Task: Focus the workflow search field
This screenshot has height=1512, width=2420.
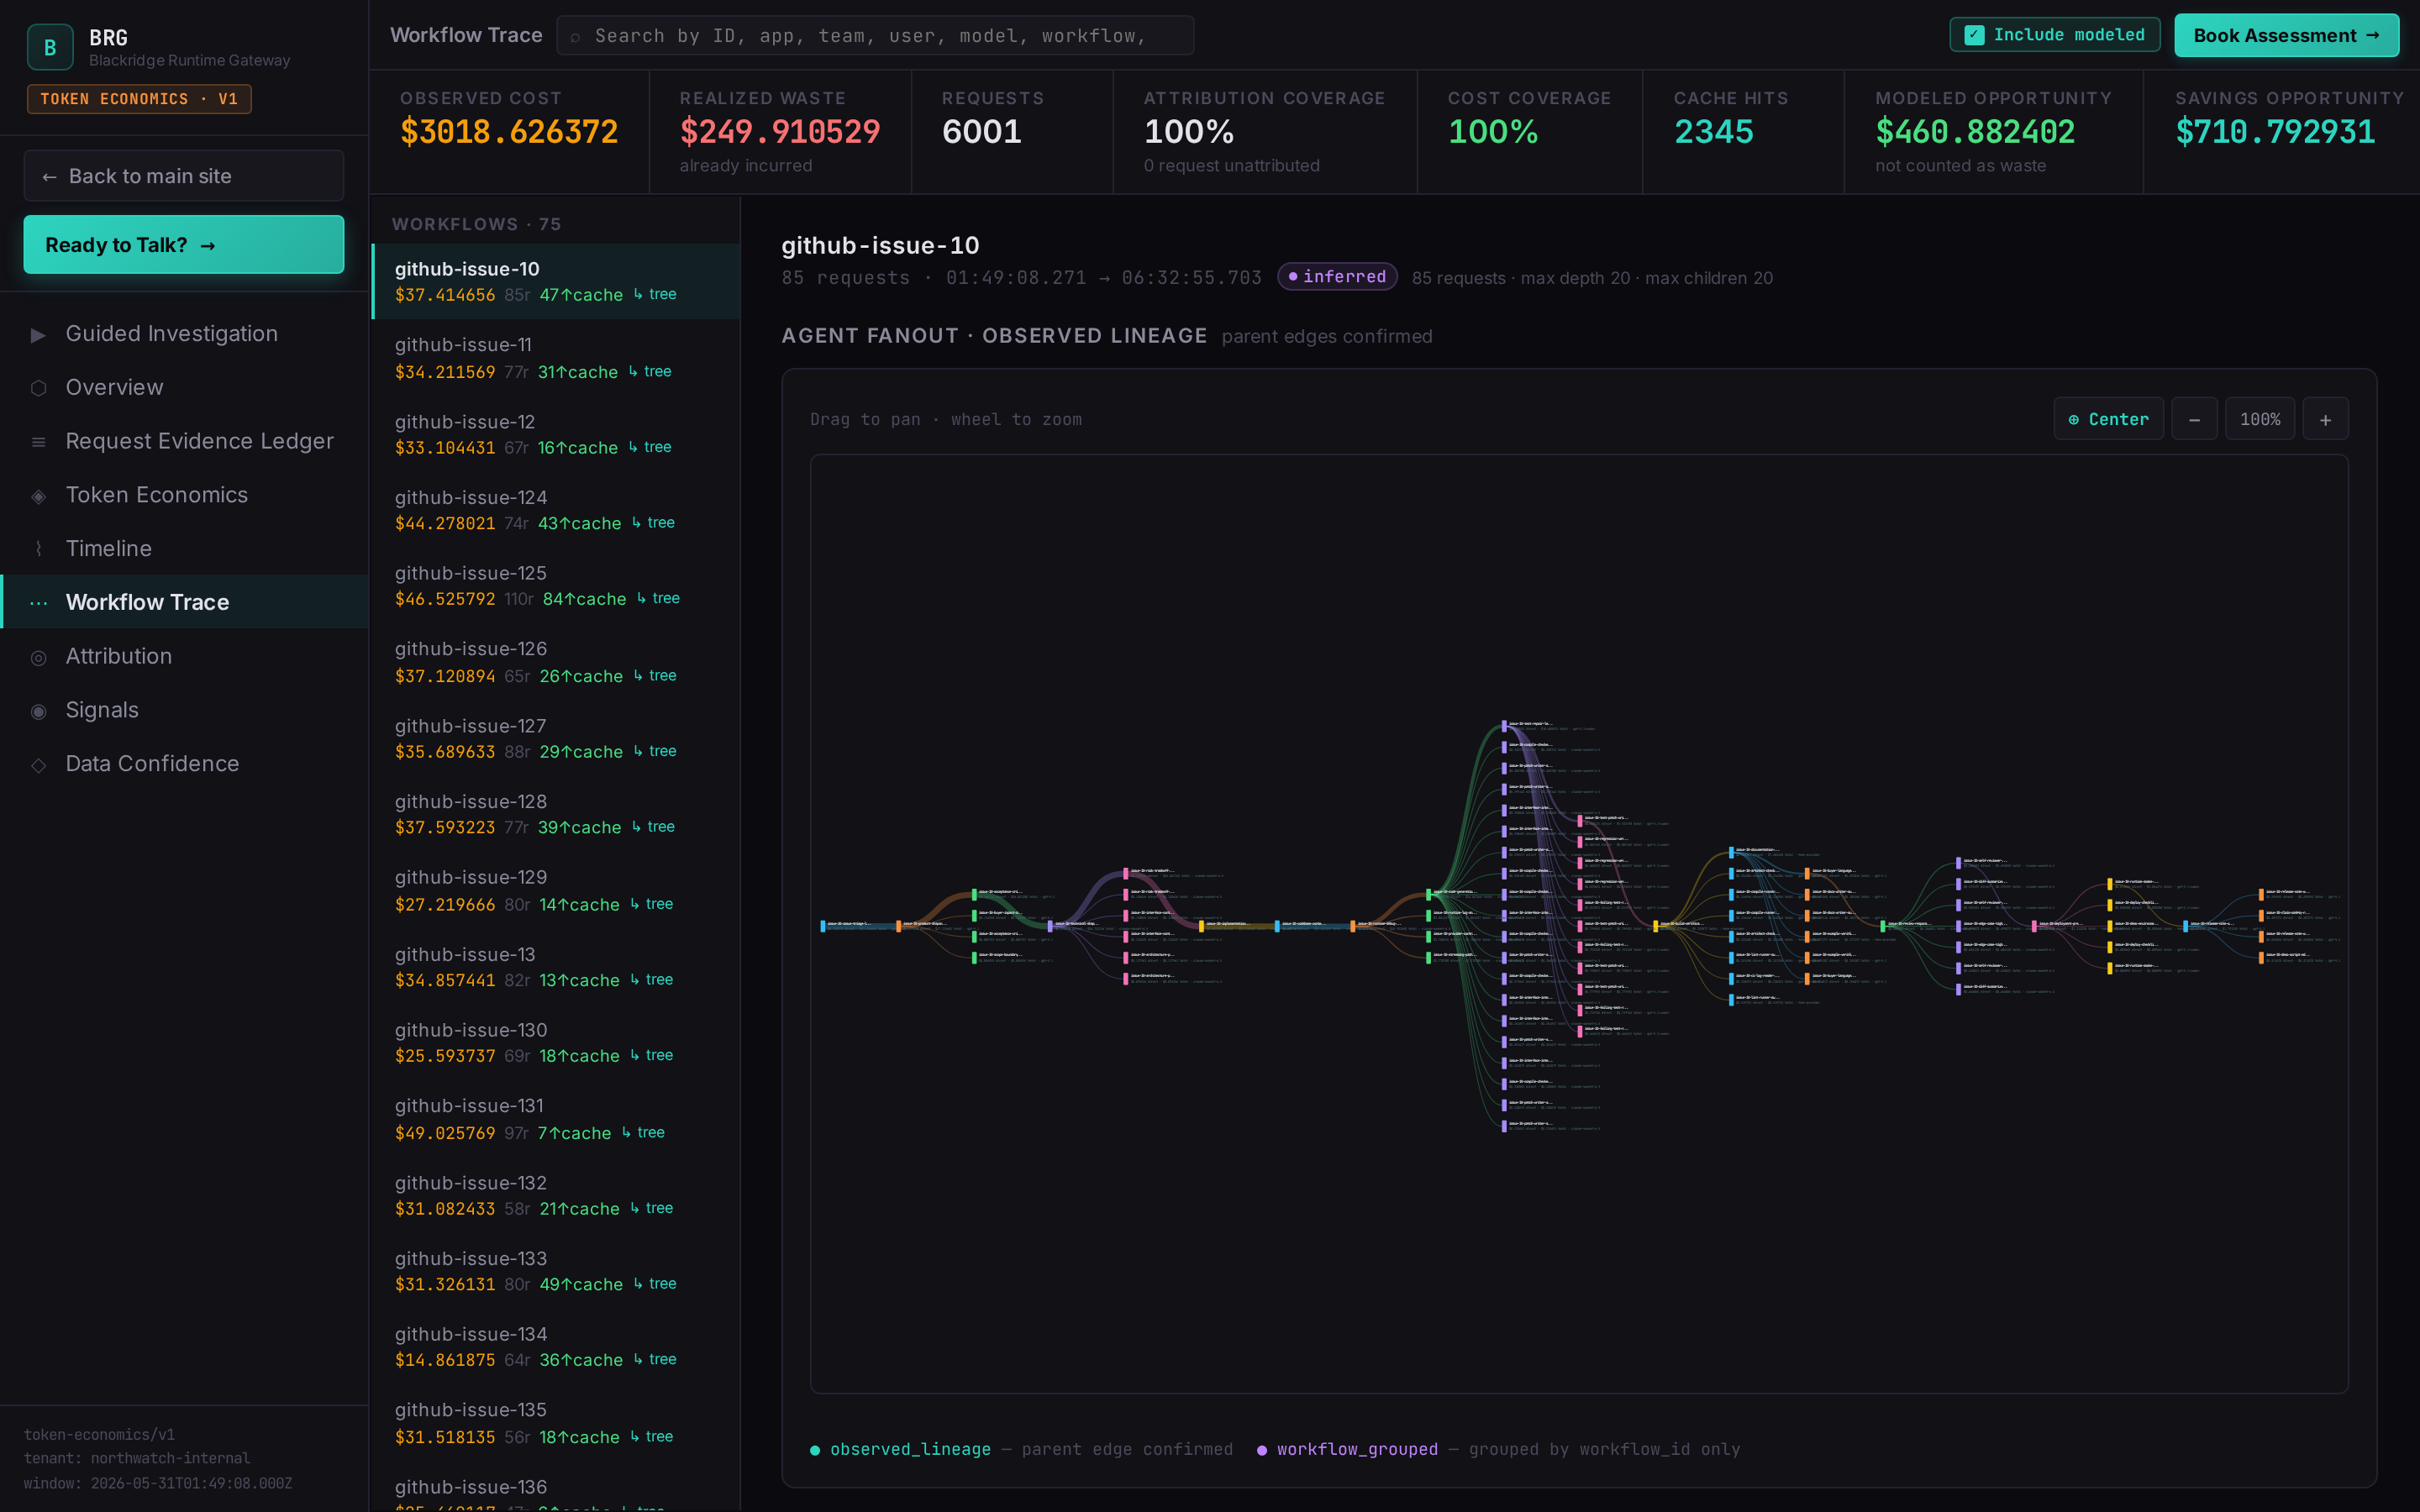Action: [x=875, y=36]
